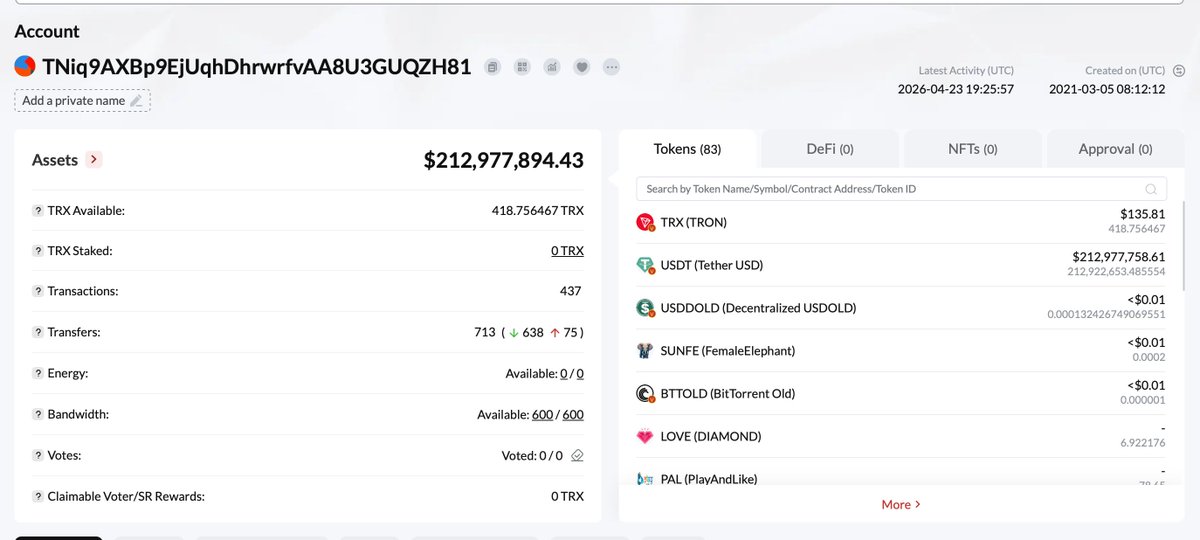Click the Account page heading
The height and width of the screenshot is (540, 1200).
pos(47,32)
